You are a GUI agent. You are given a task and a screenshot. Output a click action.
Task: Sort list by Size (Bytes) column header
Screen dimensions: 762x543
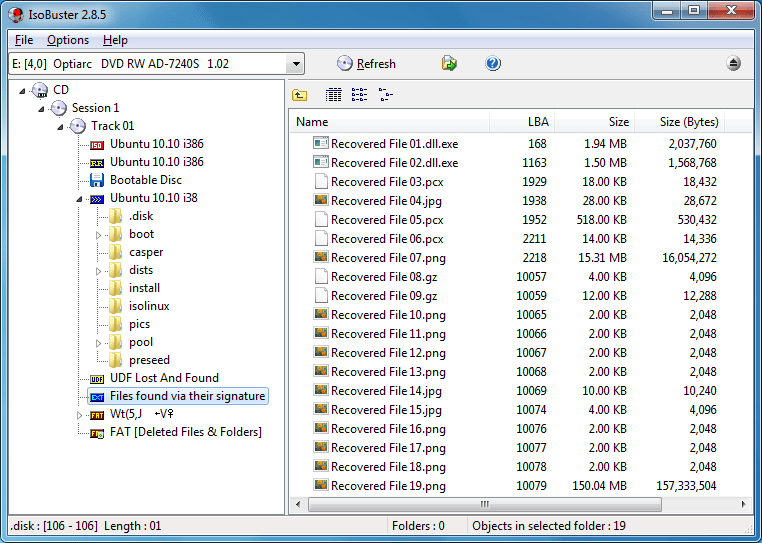click(689, 122)
